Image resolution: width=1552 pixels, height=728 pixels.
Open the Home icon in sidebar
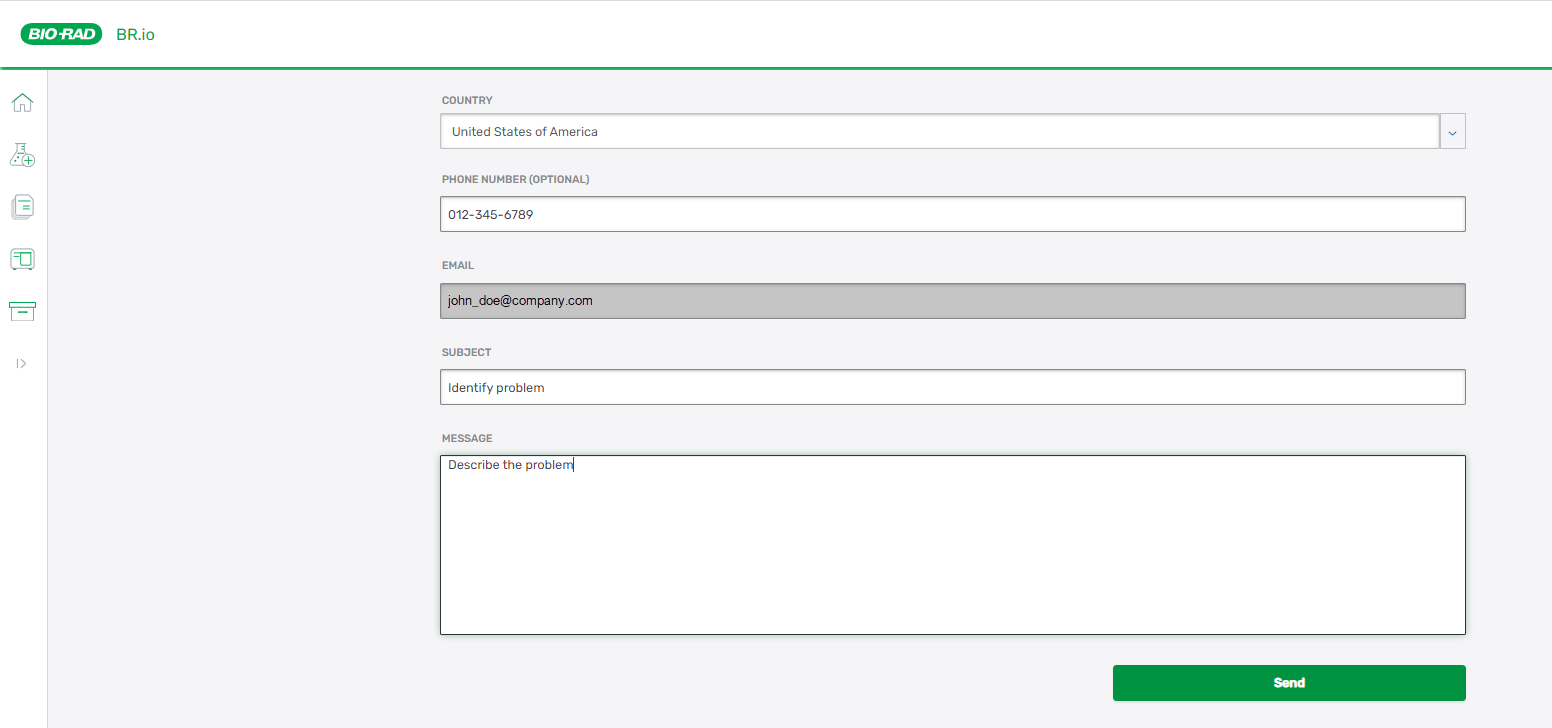click(x=22, y=102)
